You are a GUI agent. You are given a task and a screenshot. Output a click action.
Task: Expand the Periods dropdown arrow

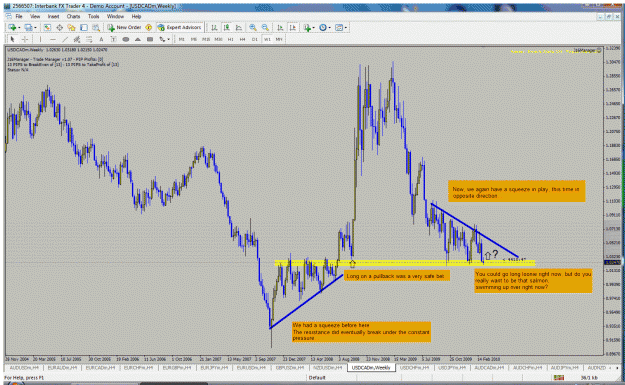(330, 28)
